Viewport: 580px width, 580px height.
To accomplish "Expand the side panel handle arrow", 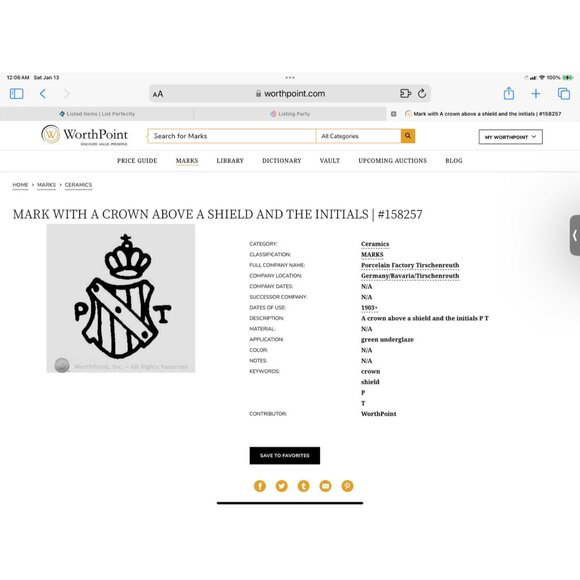I will point(575,235).
